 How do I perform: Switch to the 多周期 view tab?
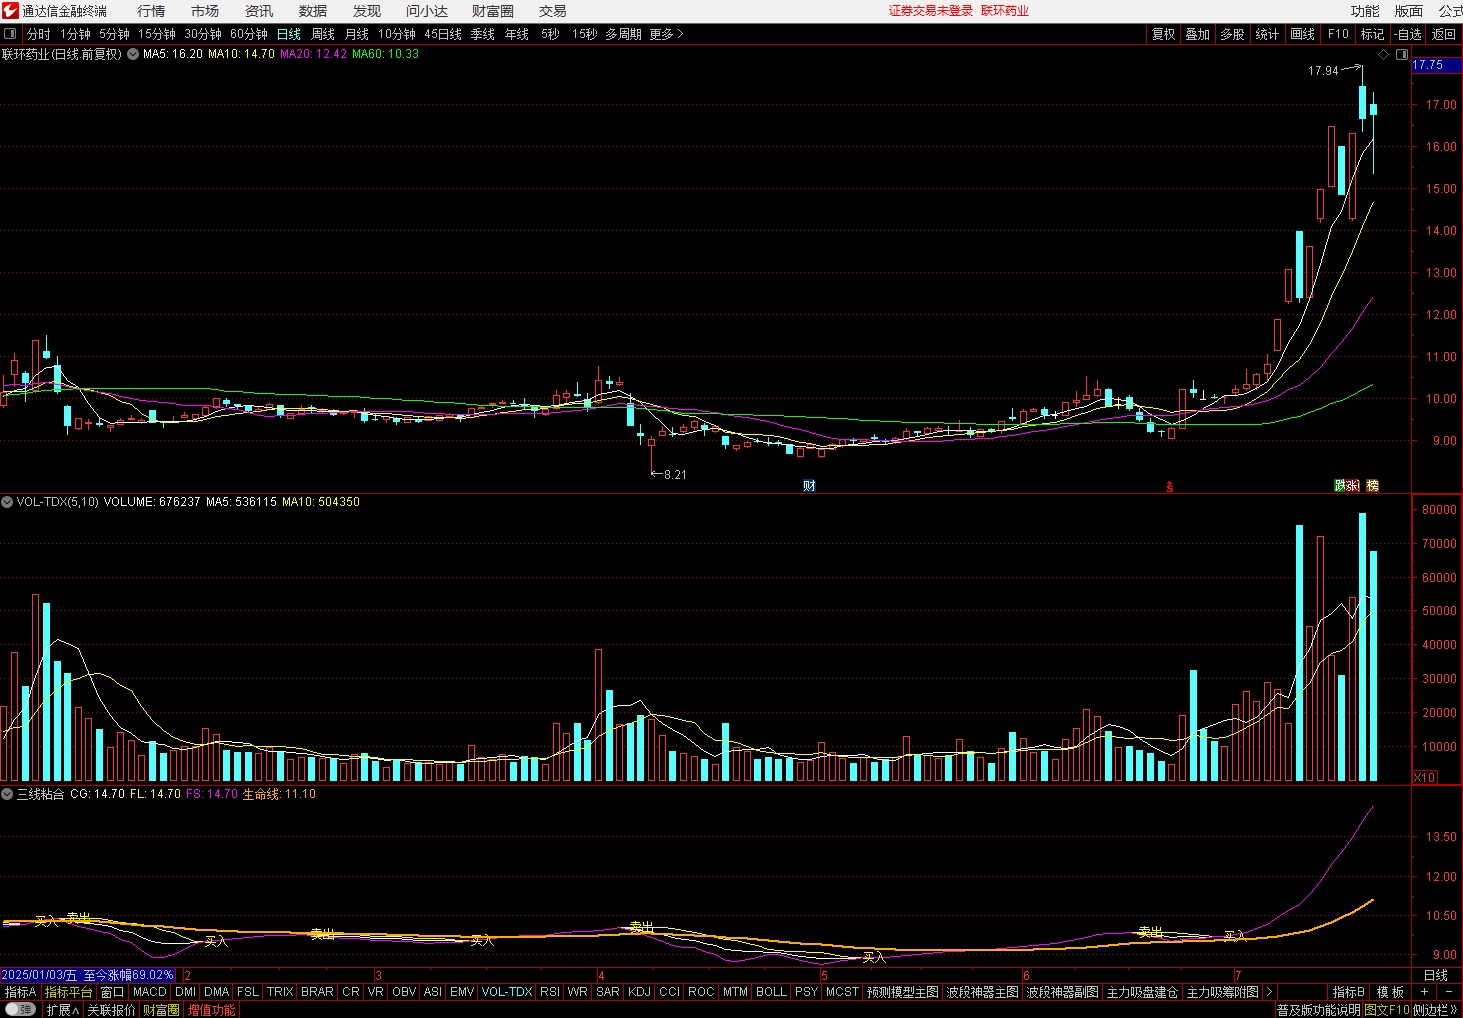pos(623,34)
